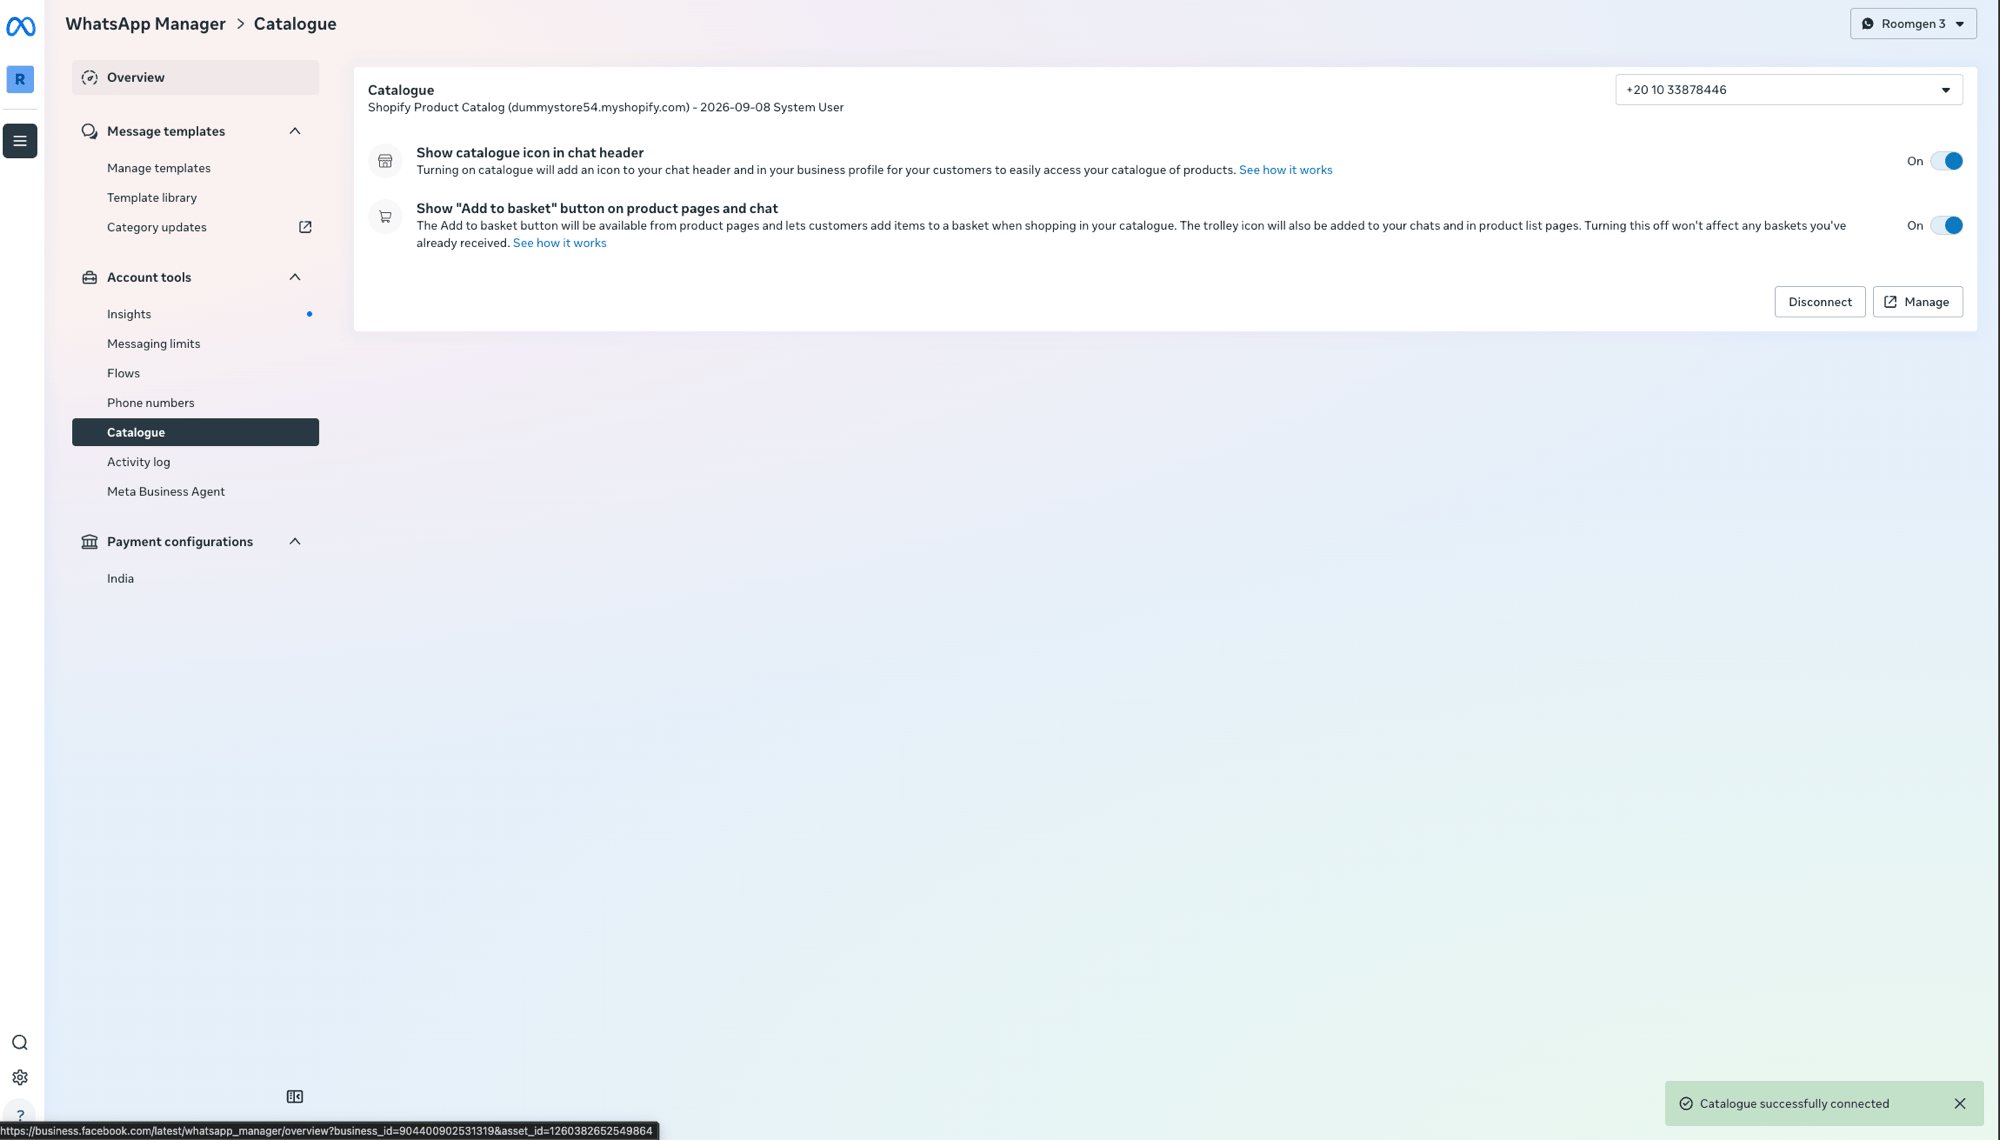
Task: Open Category updates
Action: [x=157, y=227]
